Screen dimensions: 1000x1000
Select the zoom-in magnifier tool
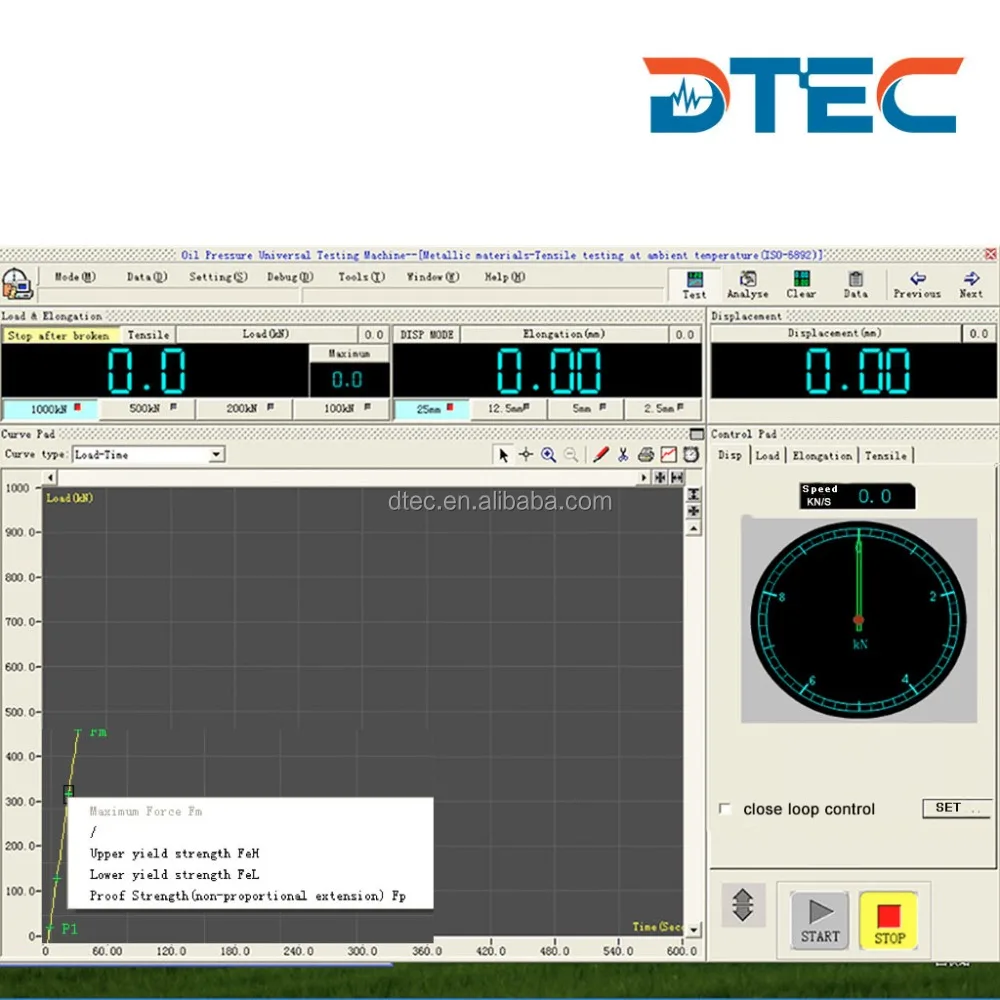[x=548, y=455]
